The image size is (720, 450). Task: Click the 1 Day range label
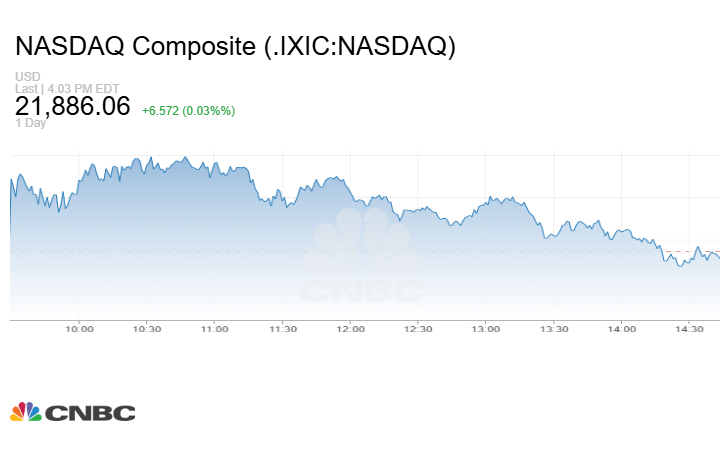(30, 123)
